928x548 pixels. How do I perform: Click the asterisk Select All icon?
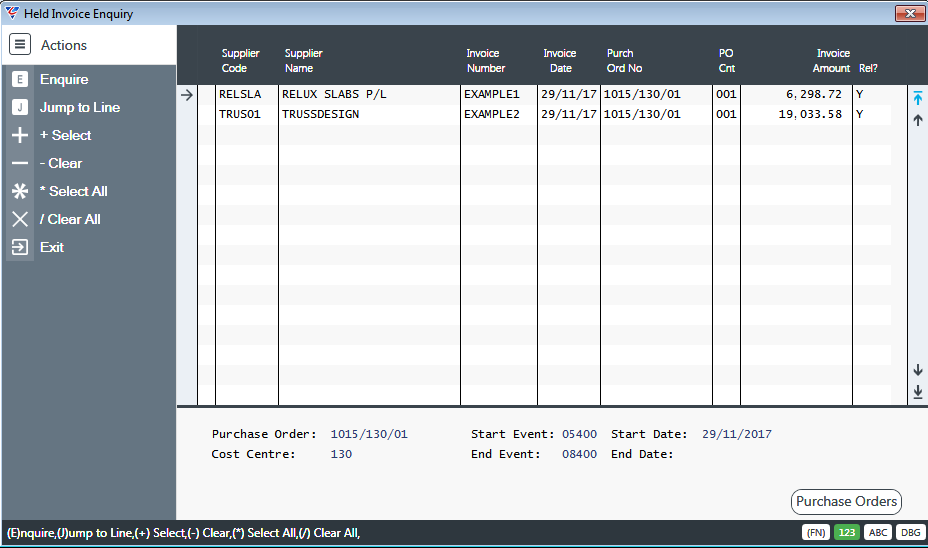tap(20, 191)
